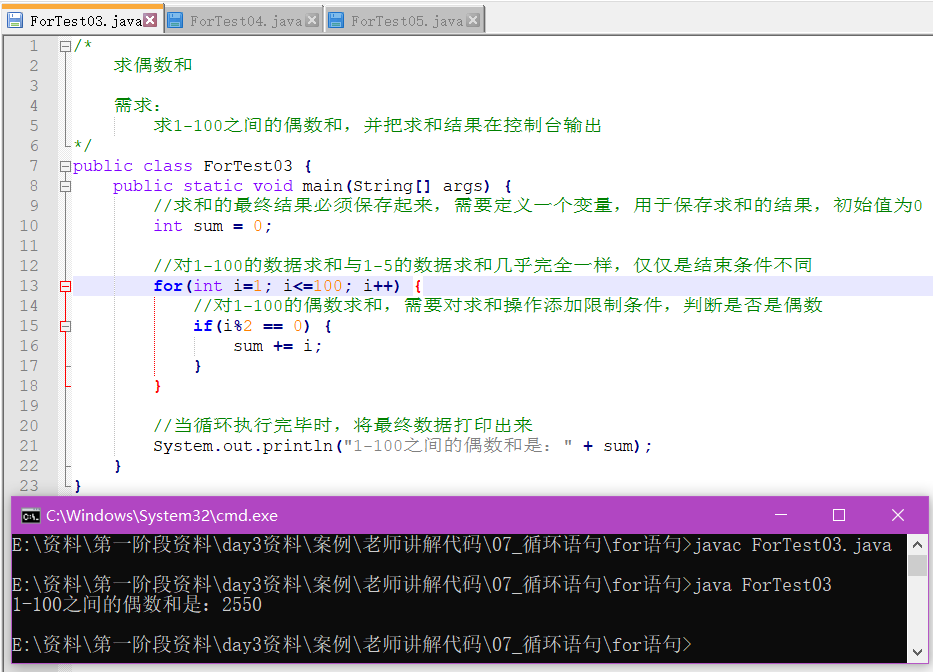Close the ForTest03.java tab
This screenshot has height=672, width=933.
151,20
